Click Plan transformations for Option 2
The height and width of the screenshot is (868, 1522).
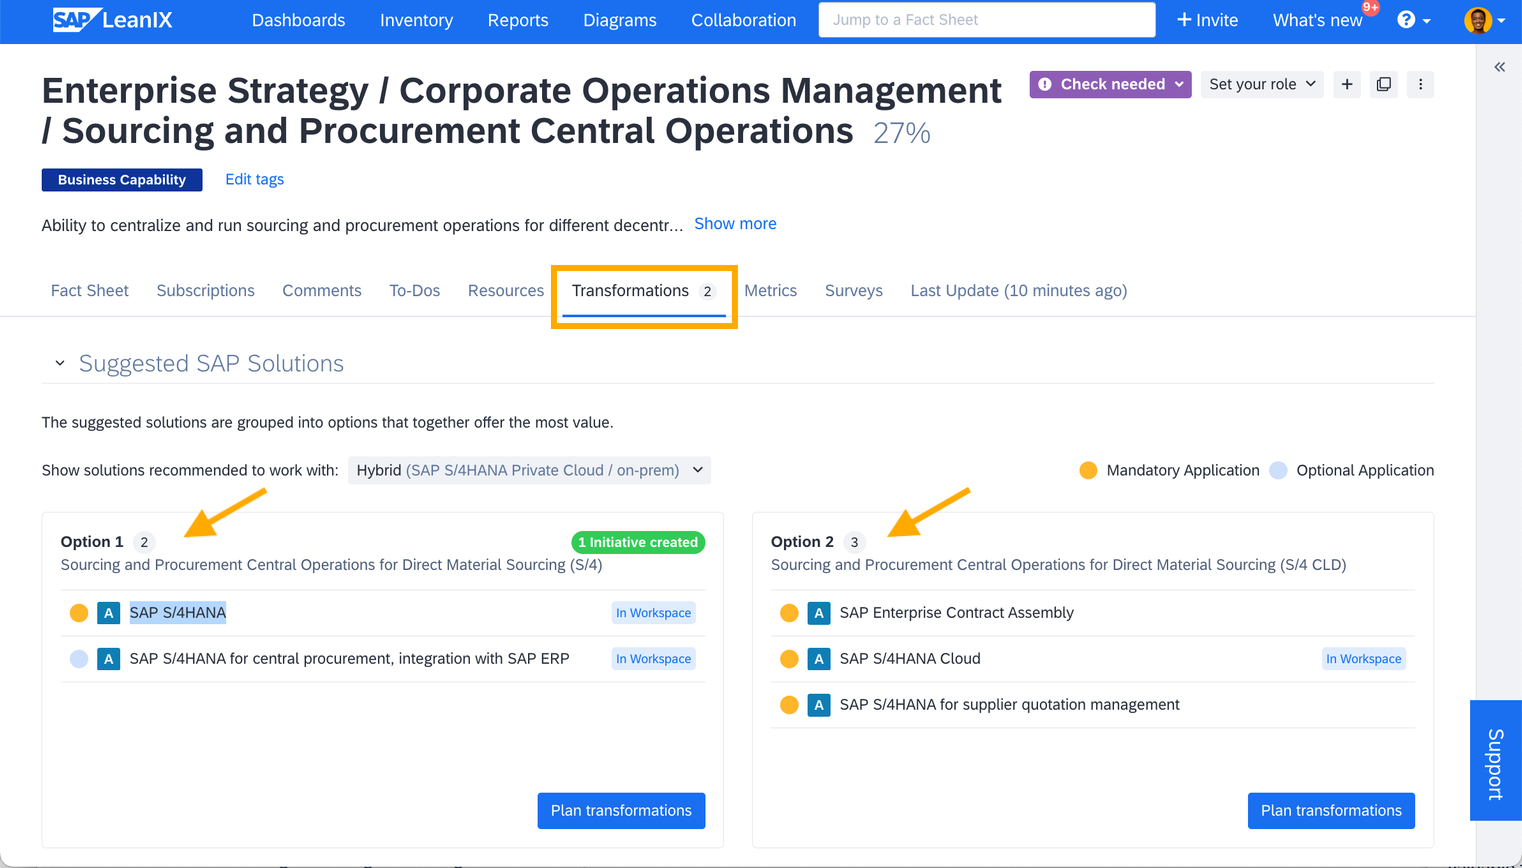pos(1331,811)
